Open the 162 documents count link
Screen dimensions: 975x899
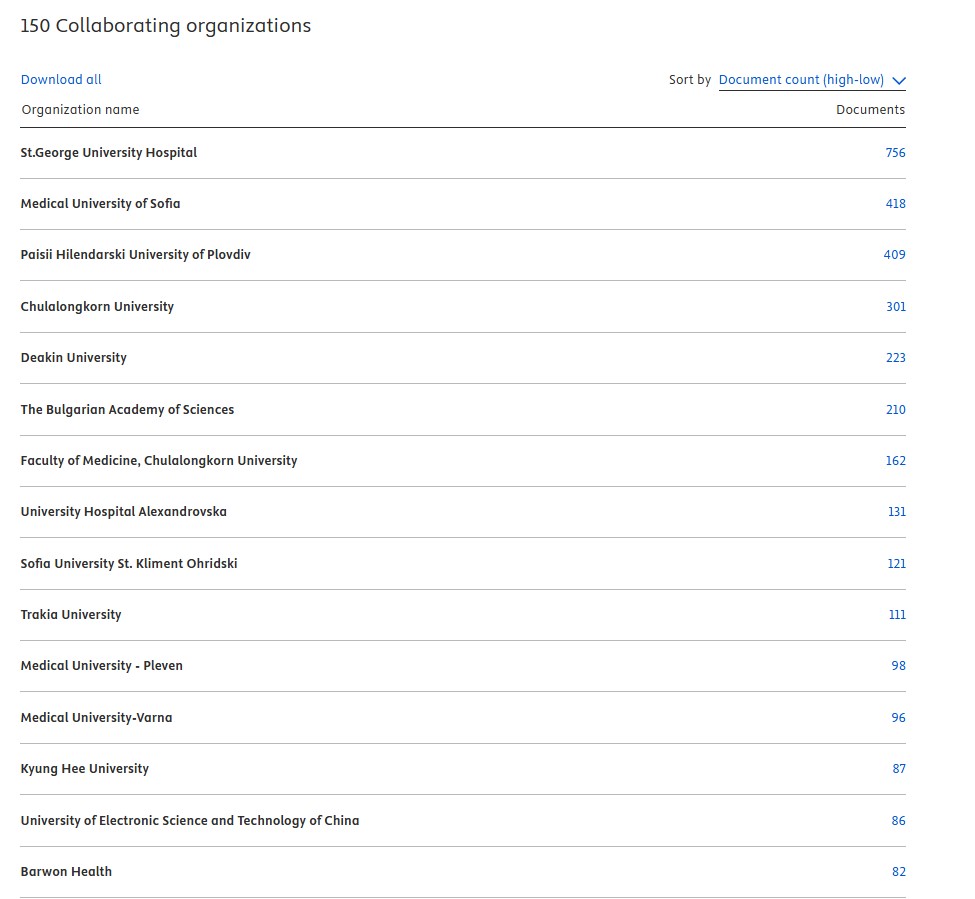click(x=895, y=461)
